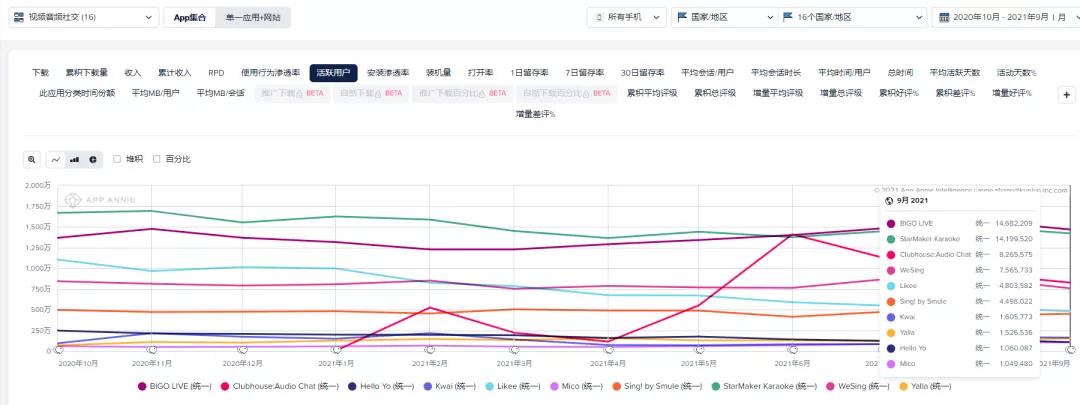Switch to pie chart view
The width and height of the screenshot is (1080, 405).
[x=92, y=159]
